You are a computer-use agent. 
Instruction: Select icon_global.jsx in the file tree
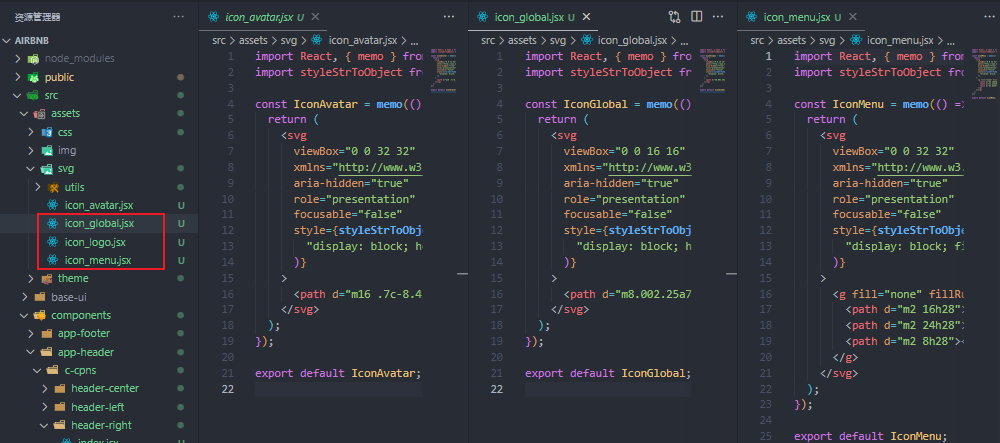[99, 224]
